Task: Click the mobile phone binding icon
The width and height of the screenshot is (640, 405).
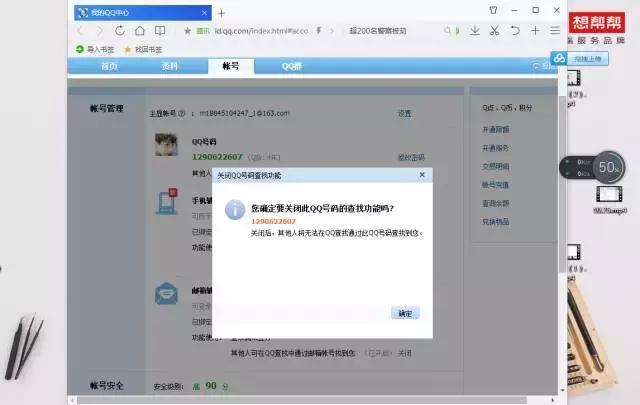Action: (x=167, y=202)
